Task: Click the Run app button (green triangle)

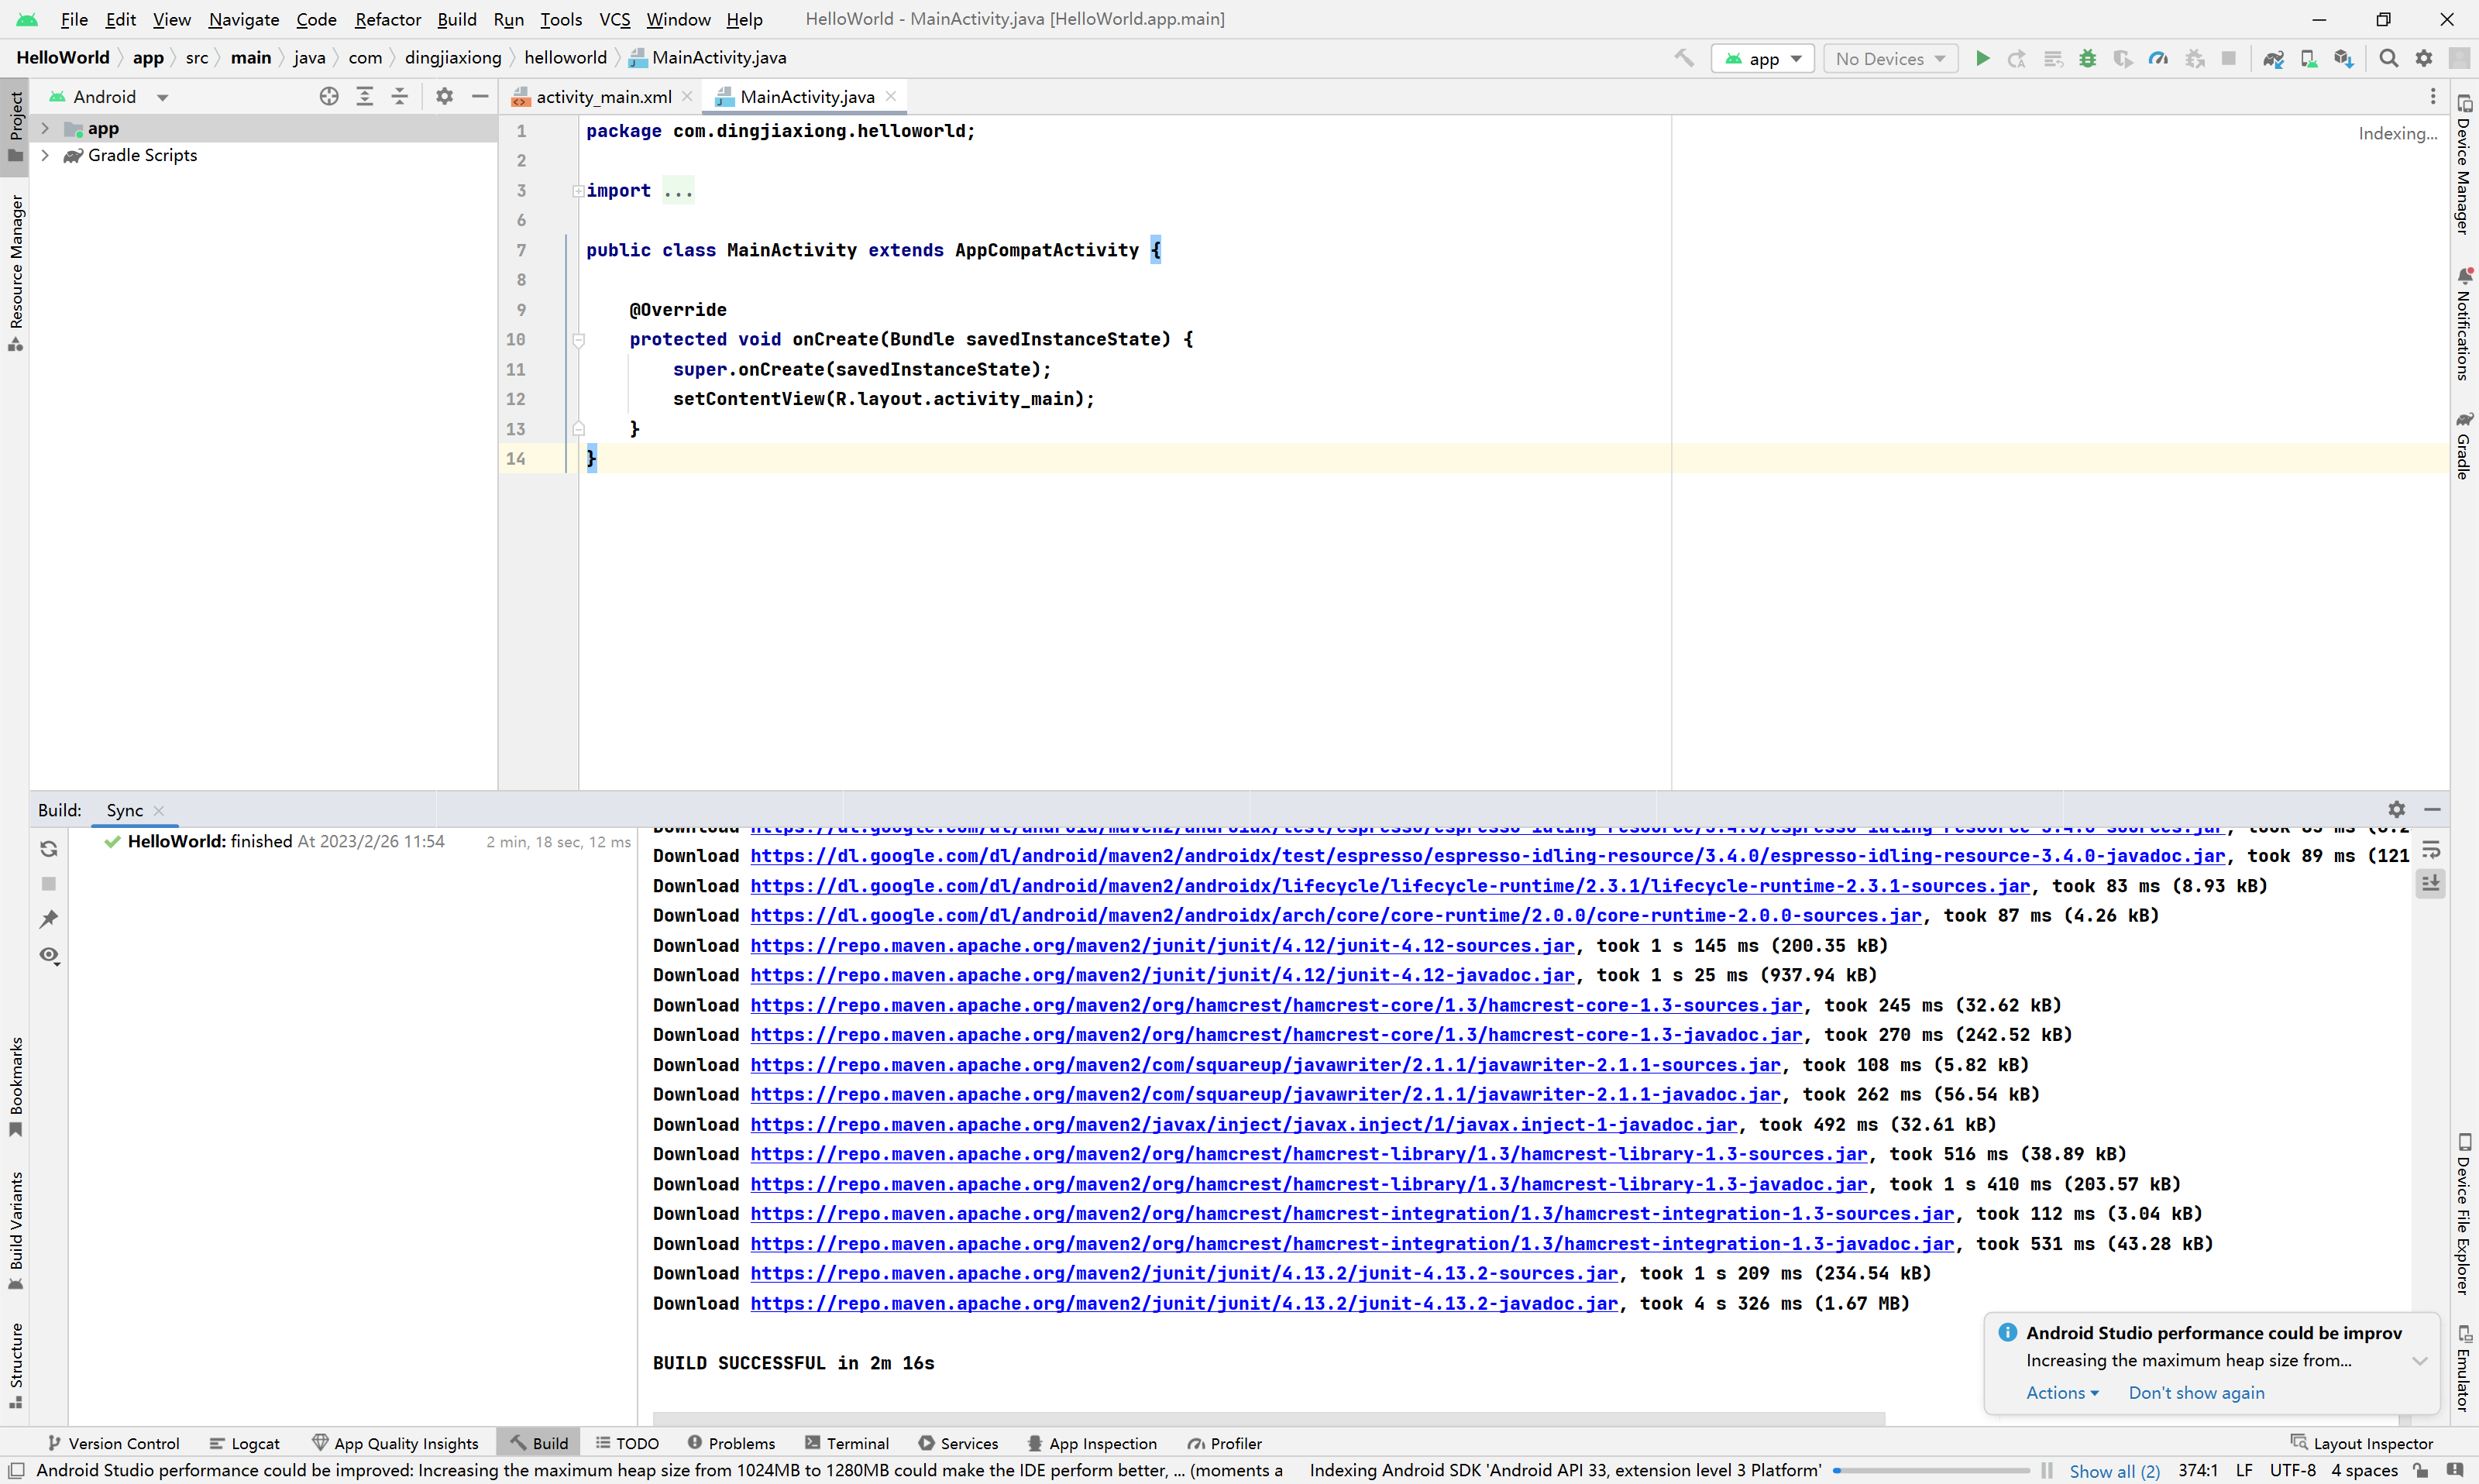Action: click(x=1982, y=57)
